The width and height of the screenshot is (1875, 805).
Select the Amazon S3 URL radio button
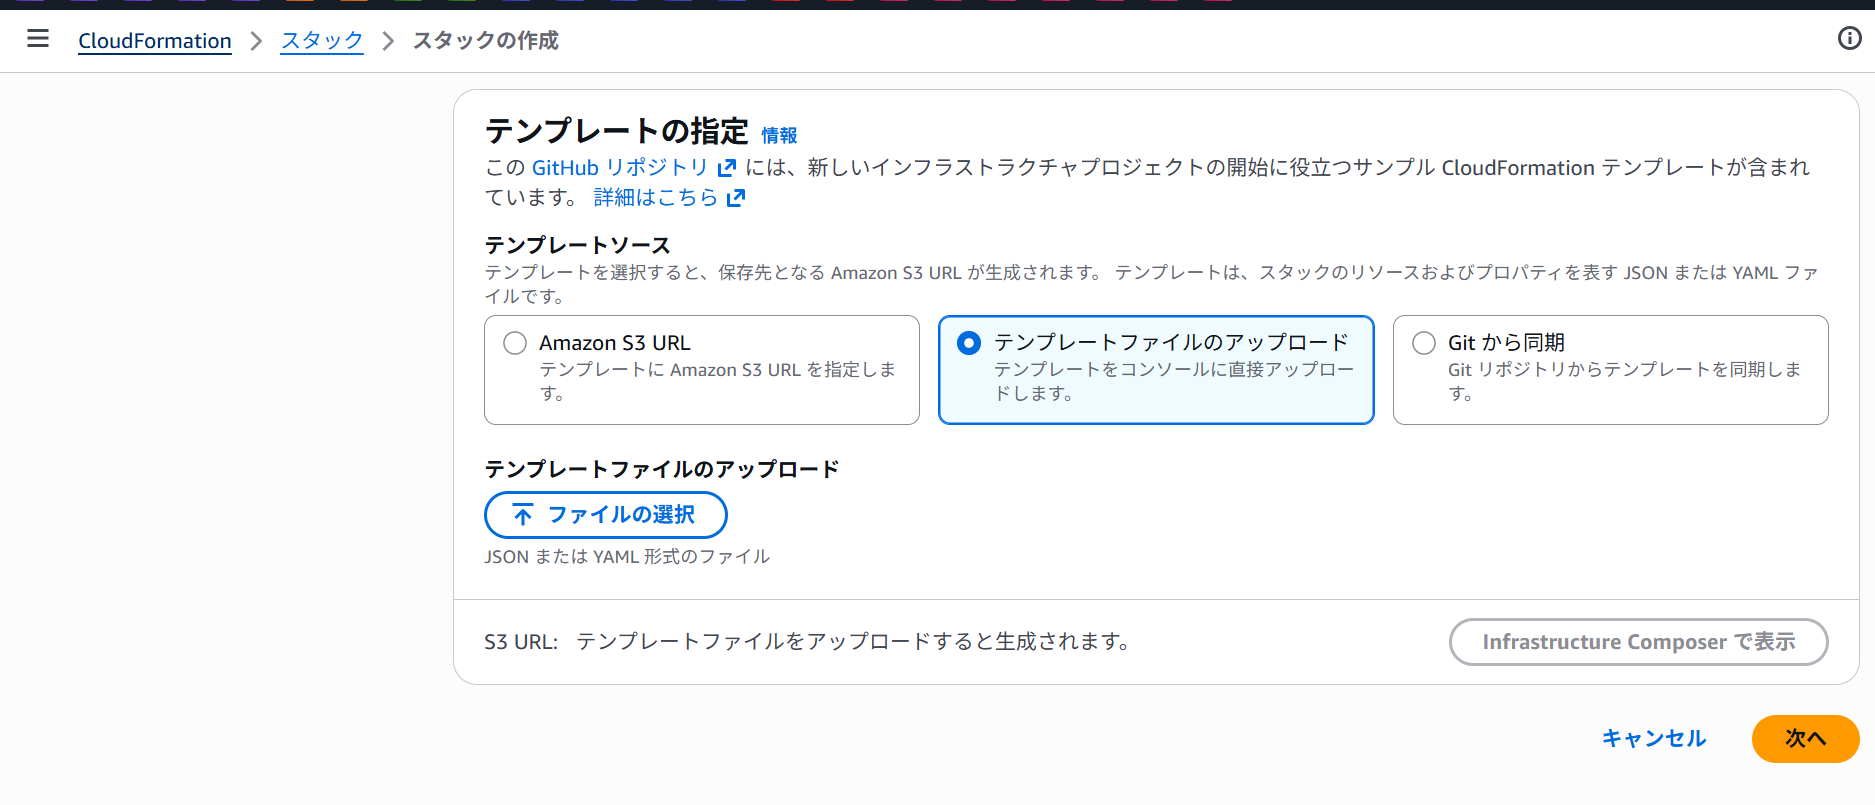[x=515, y=343]
